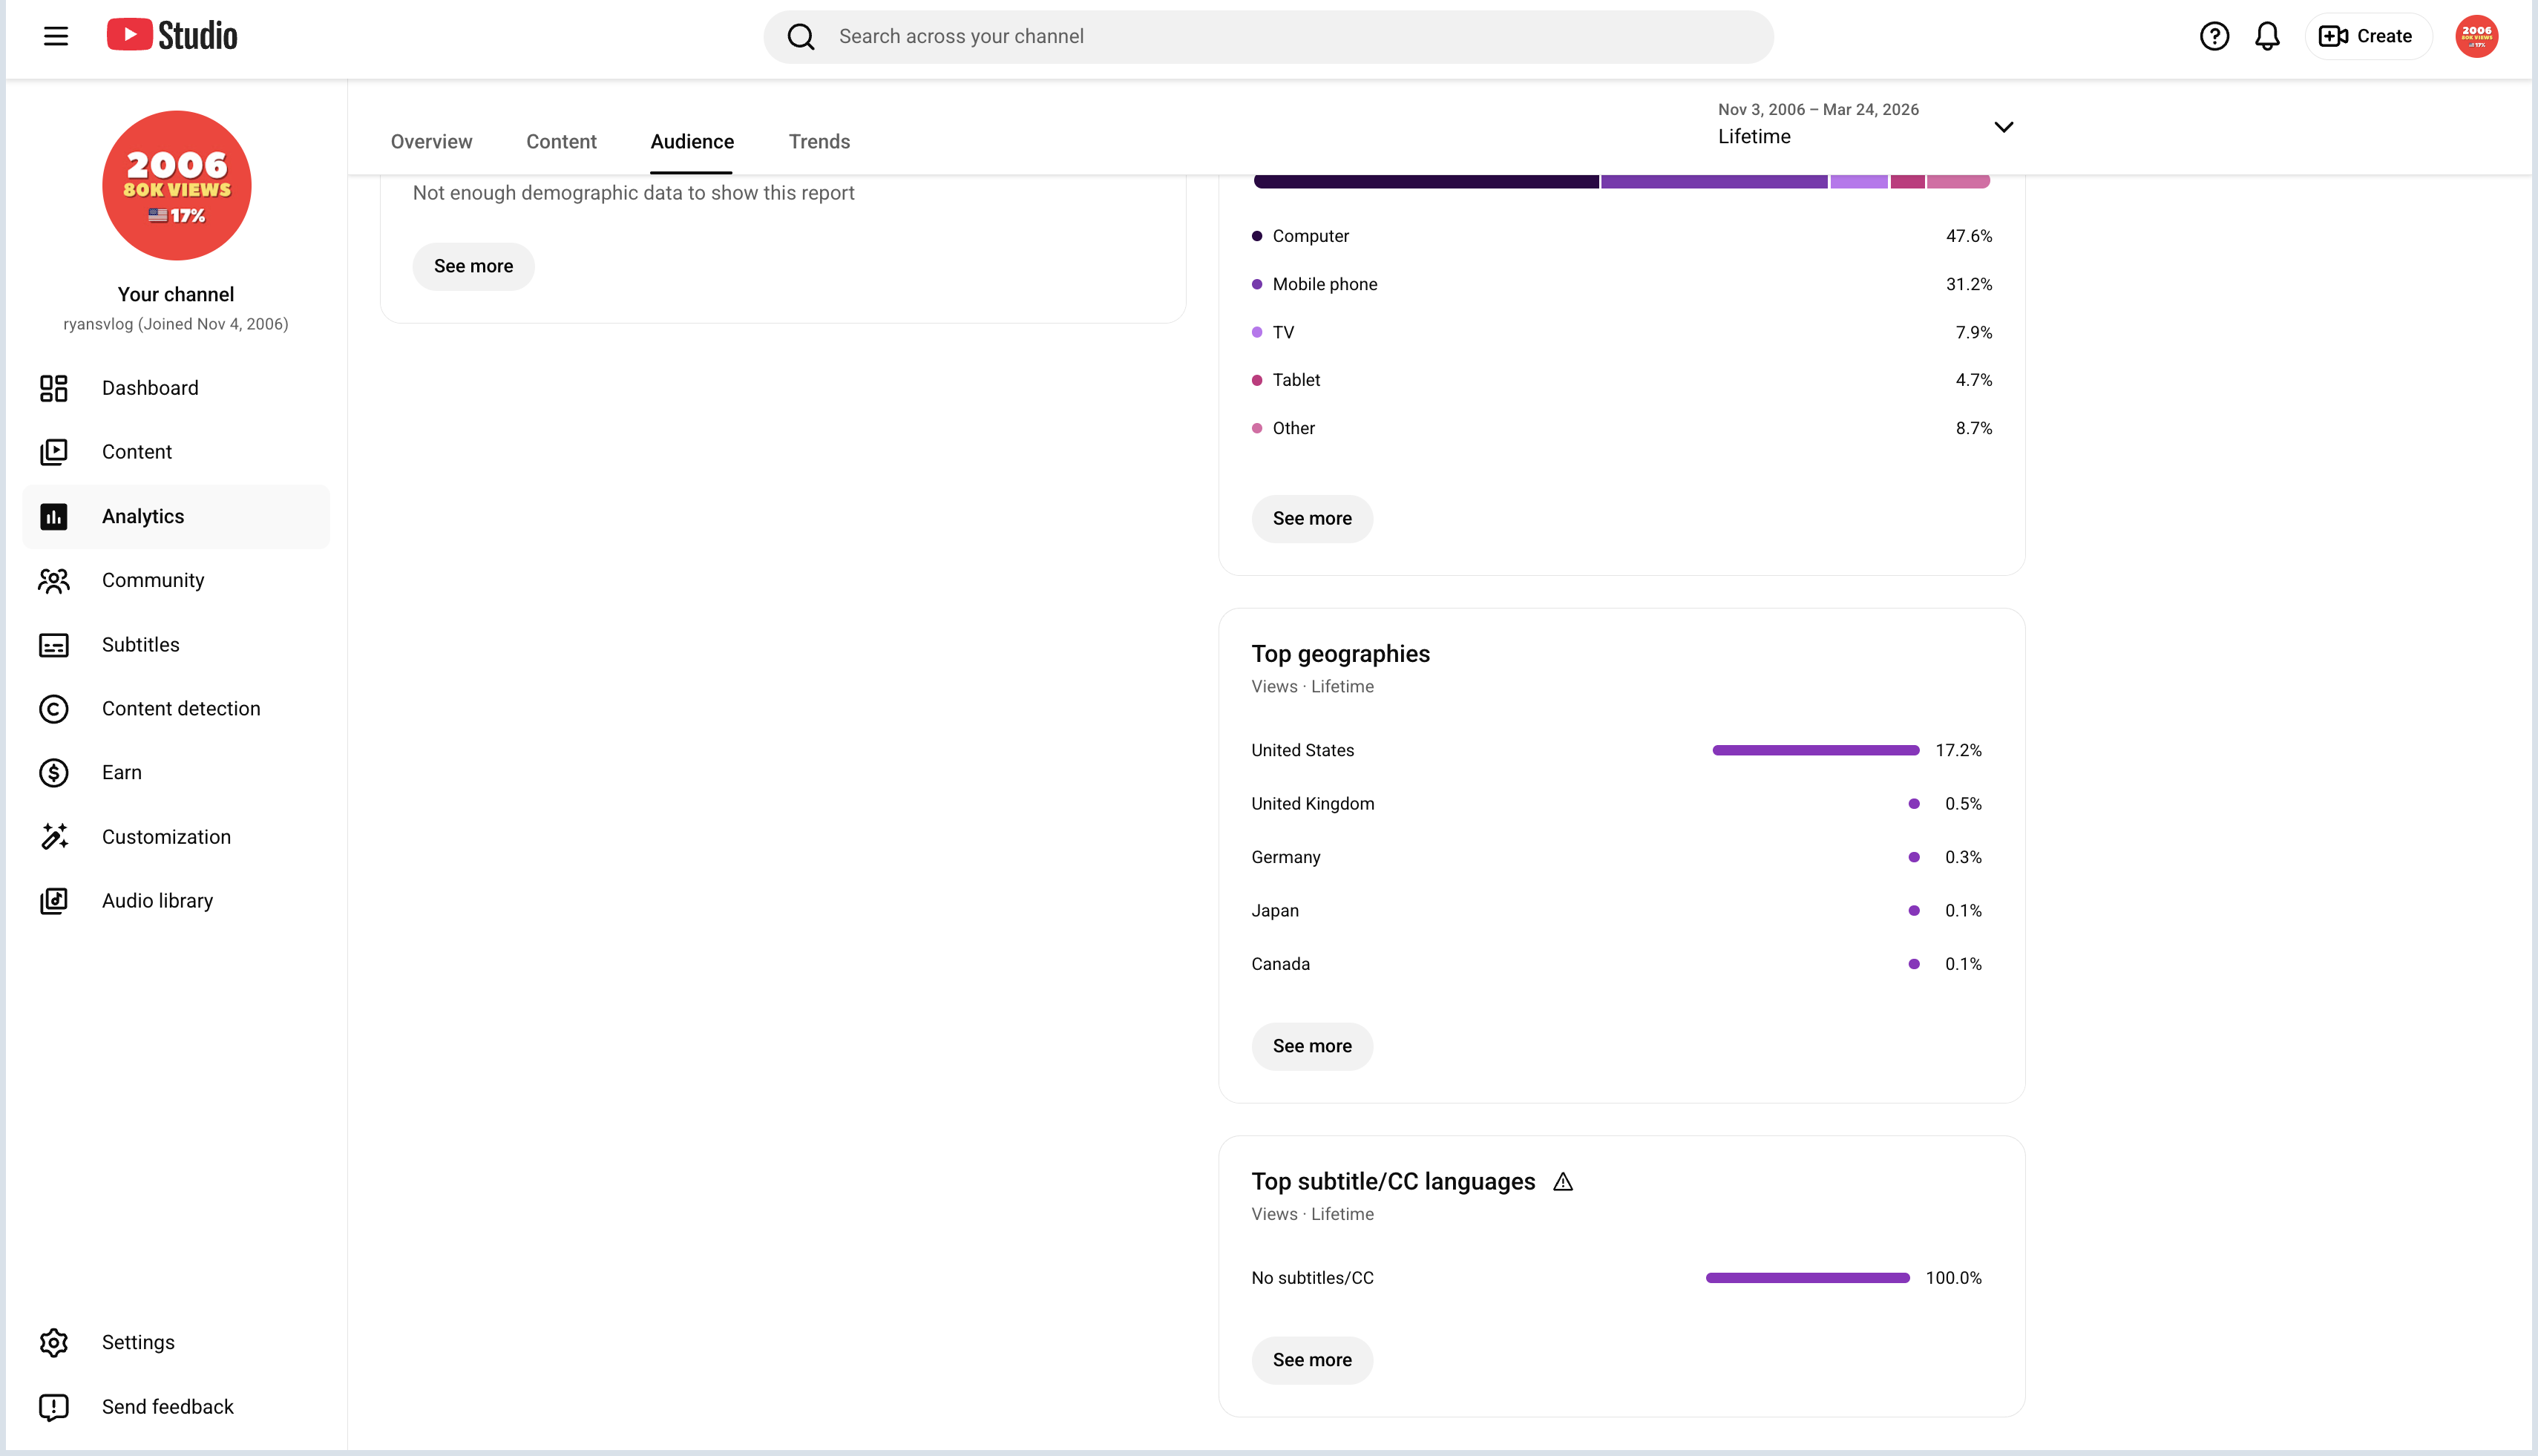The width and height of the screenshot is (2538, 1456).
Task: Click the Other device row label
Action: point(1293,429)
